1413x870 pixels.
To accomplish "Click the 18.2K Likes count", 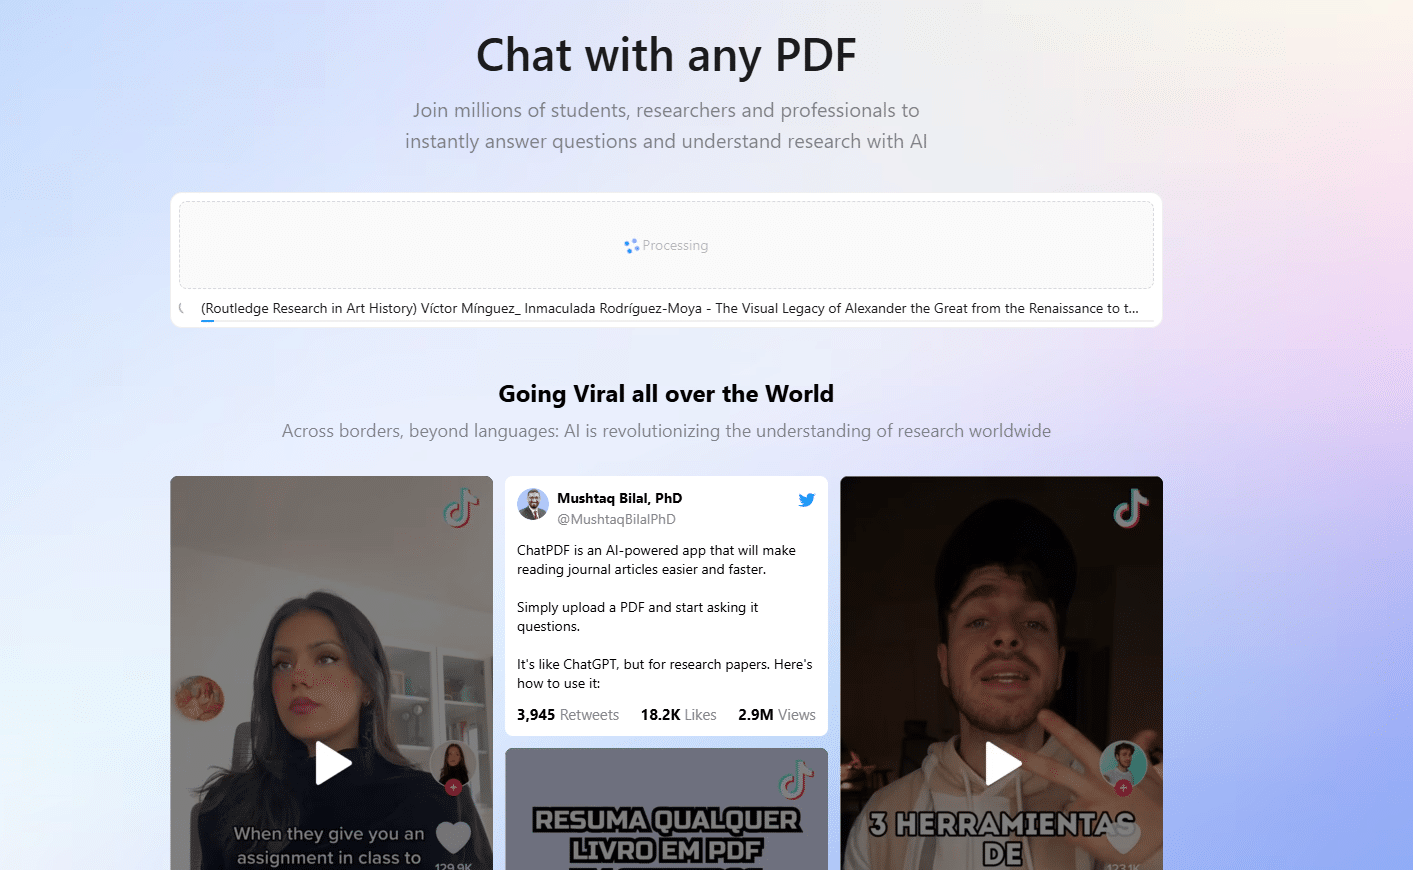I will pos(678,715).
